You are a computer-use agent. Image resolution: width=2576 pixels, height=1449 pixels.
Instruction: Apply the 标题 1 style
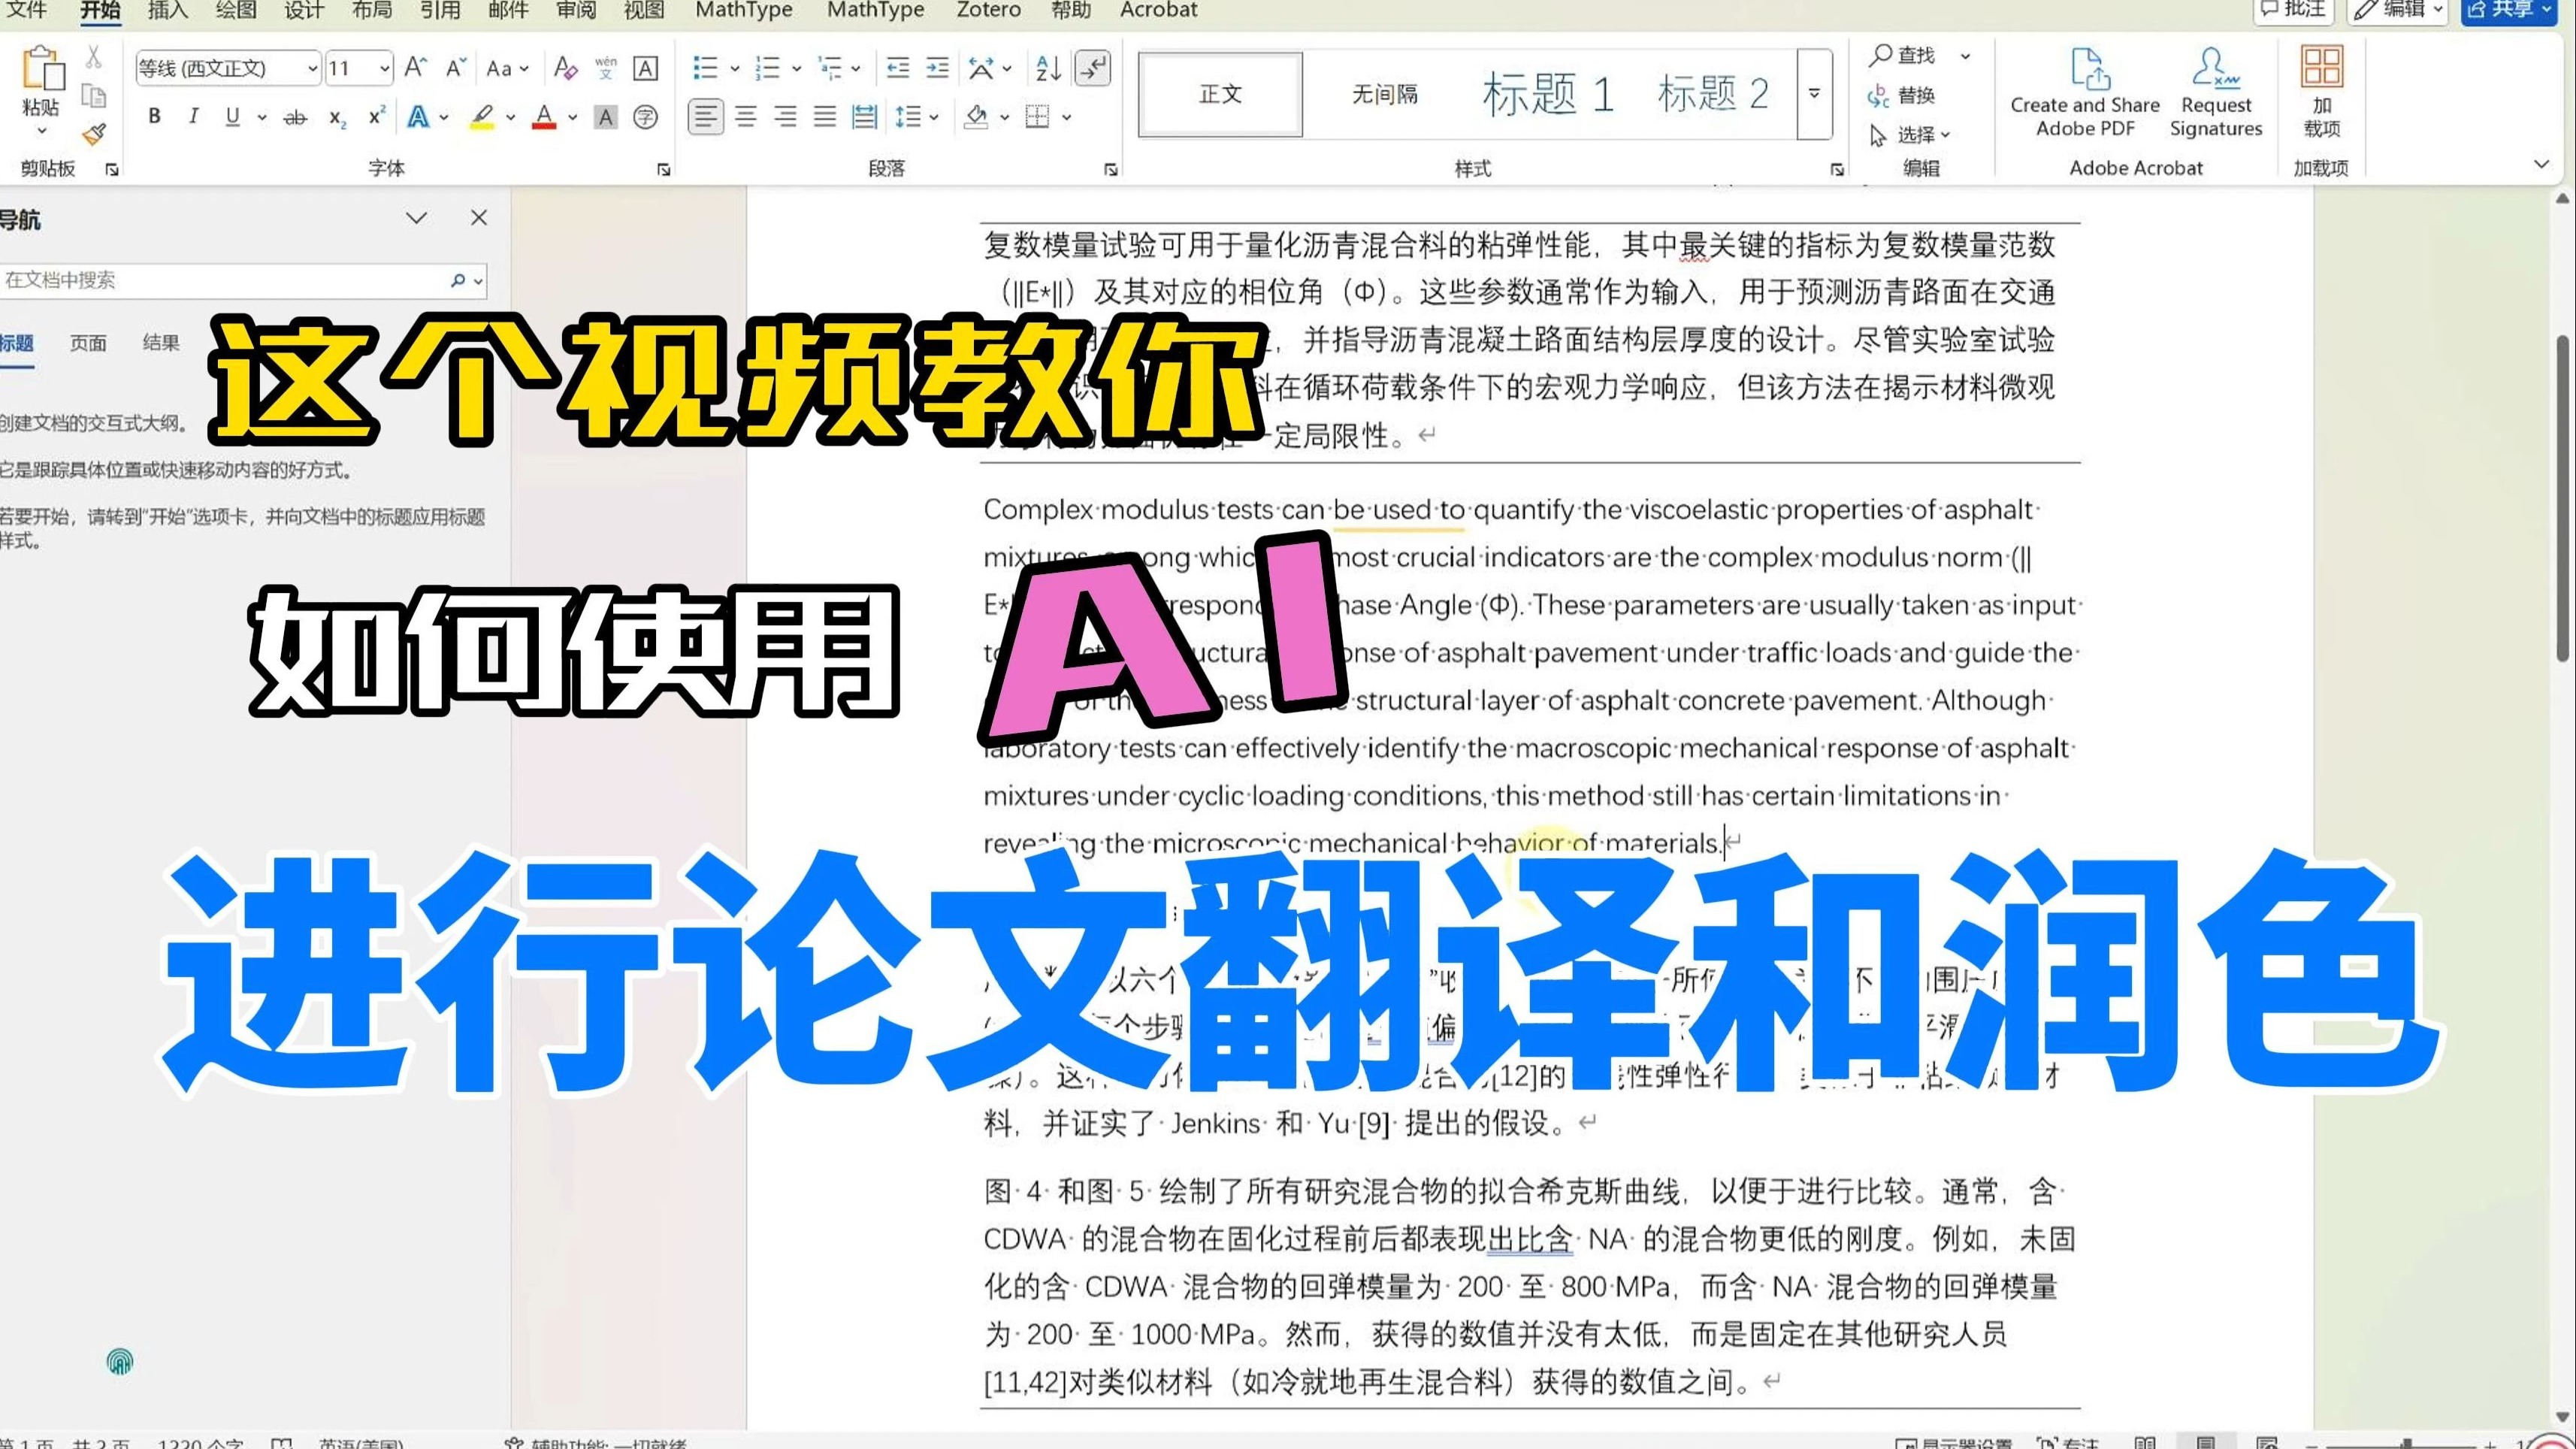click(x=1547, y=94)
